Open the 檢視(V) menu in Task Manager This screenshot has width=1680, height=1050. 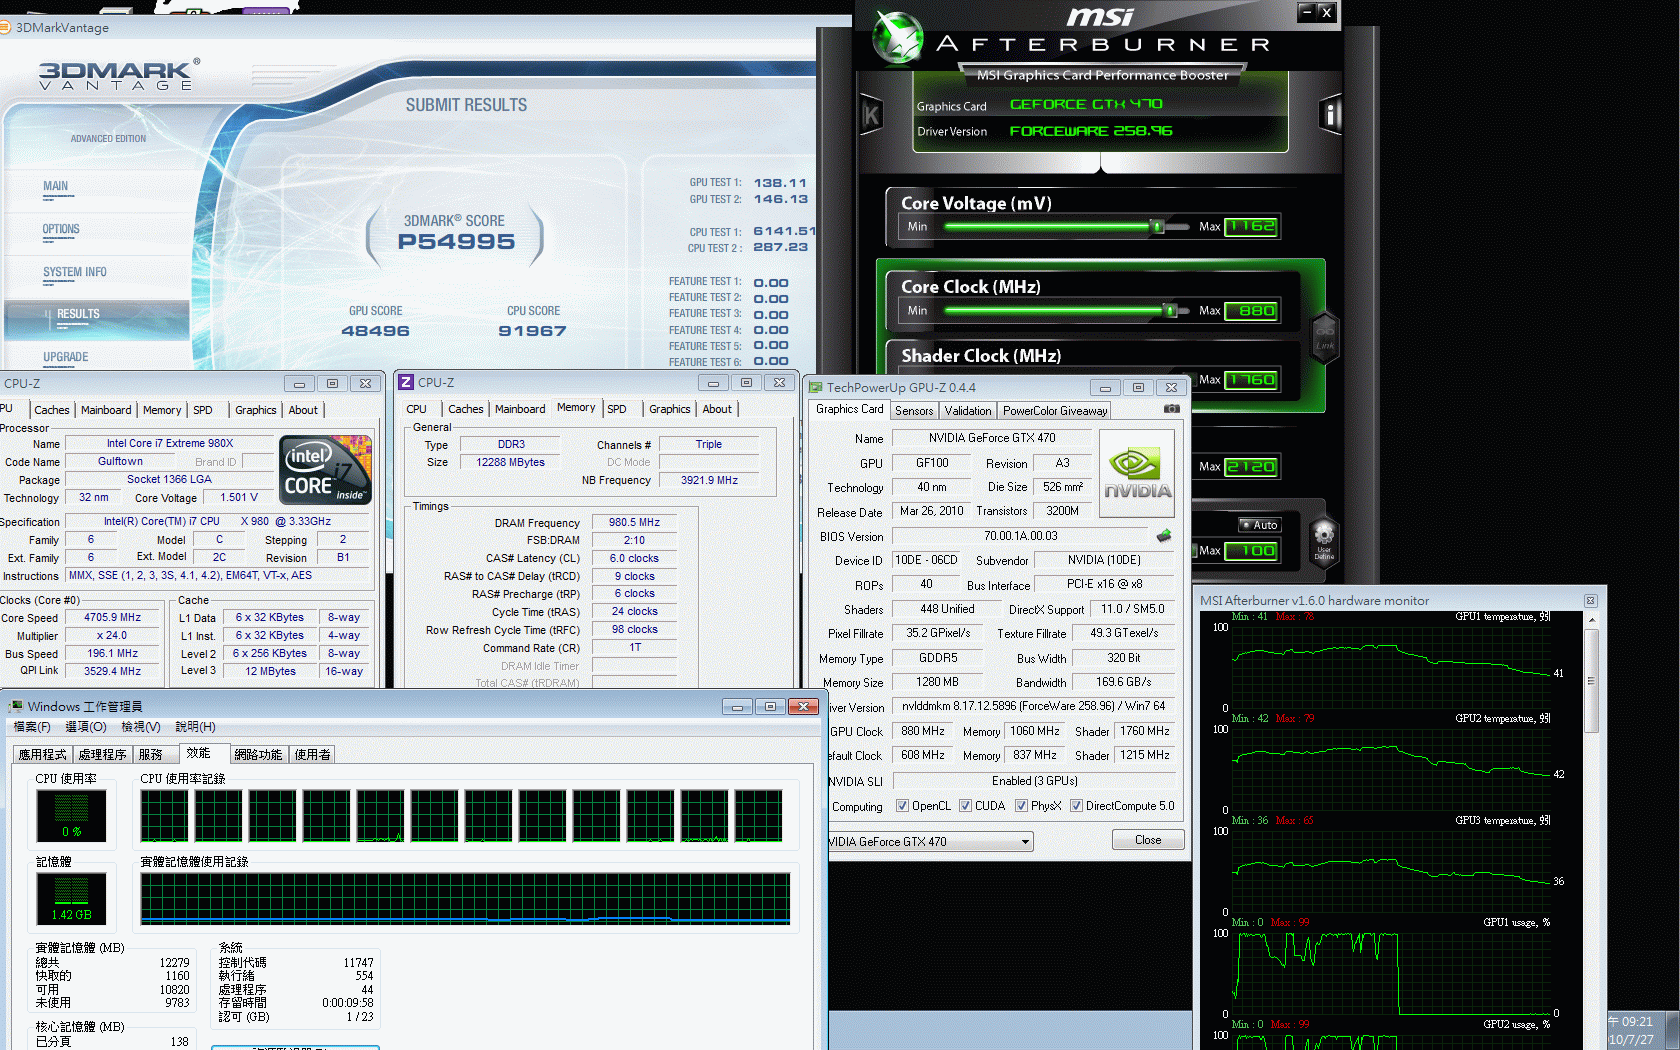pos(140,727)
